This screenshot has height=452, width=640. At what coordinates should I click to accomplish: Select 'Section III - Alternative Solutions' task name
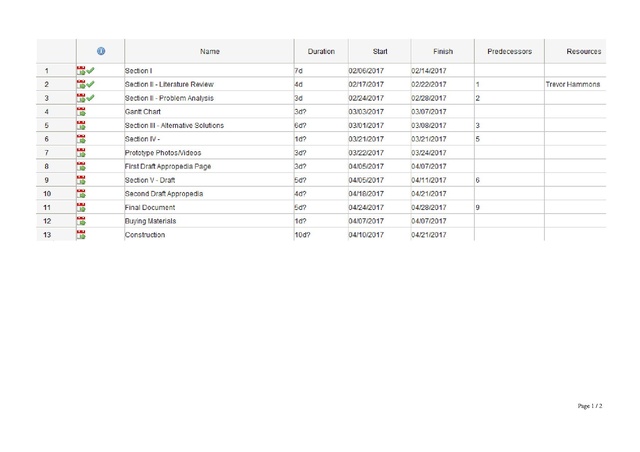point(174,125)
